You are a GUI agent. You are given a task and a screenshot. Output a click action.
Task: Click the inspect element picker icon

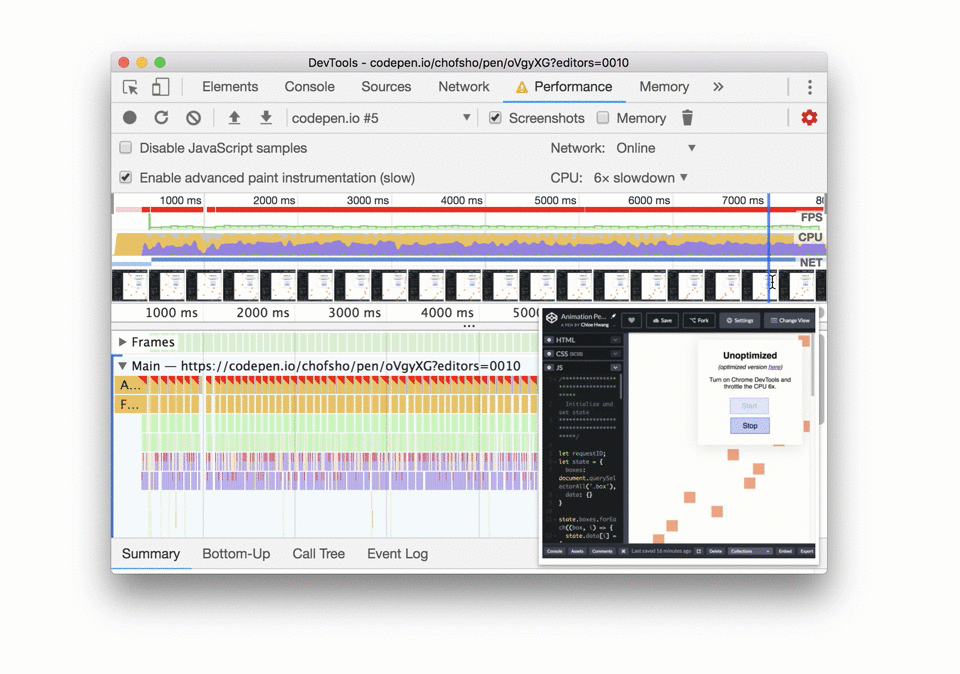130,87
